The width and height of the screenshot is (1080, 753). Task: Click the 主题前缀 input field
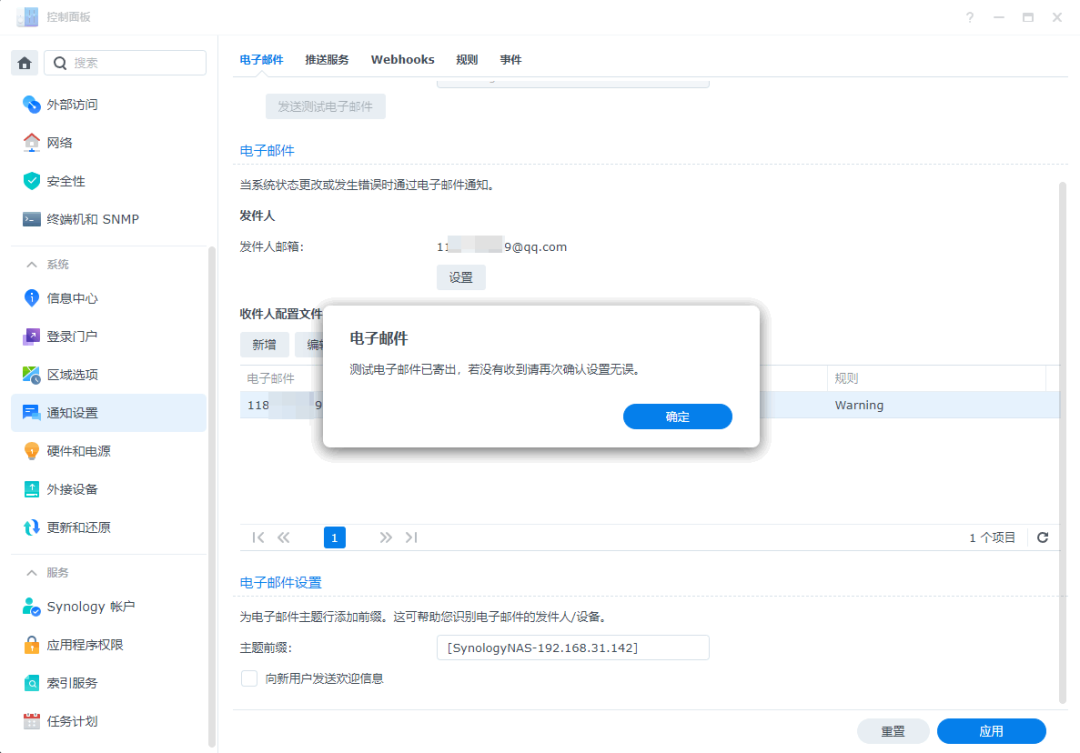tap(572, 647)
